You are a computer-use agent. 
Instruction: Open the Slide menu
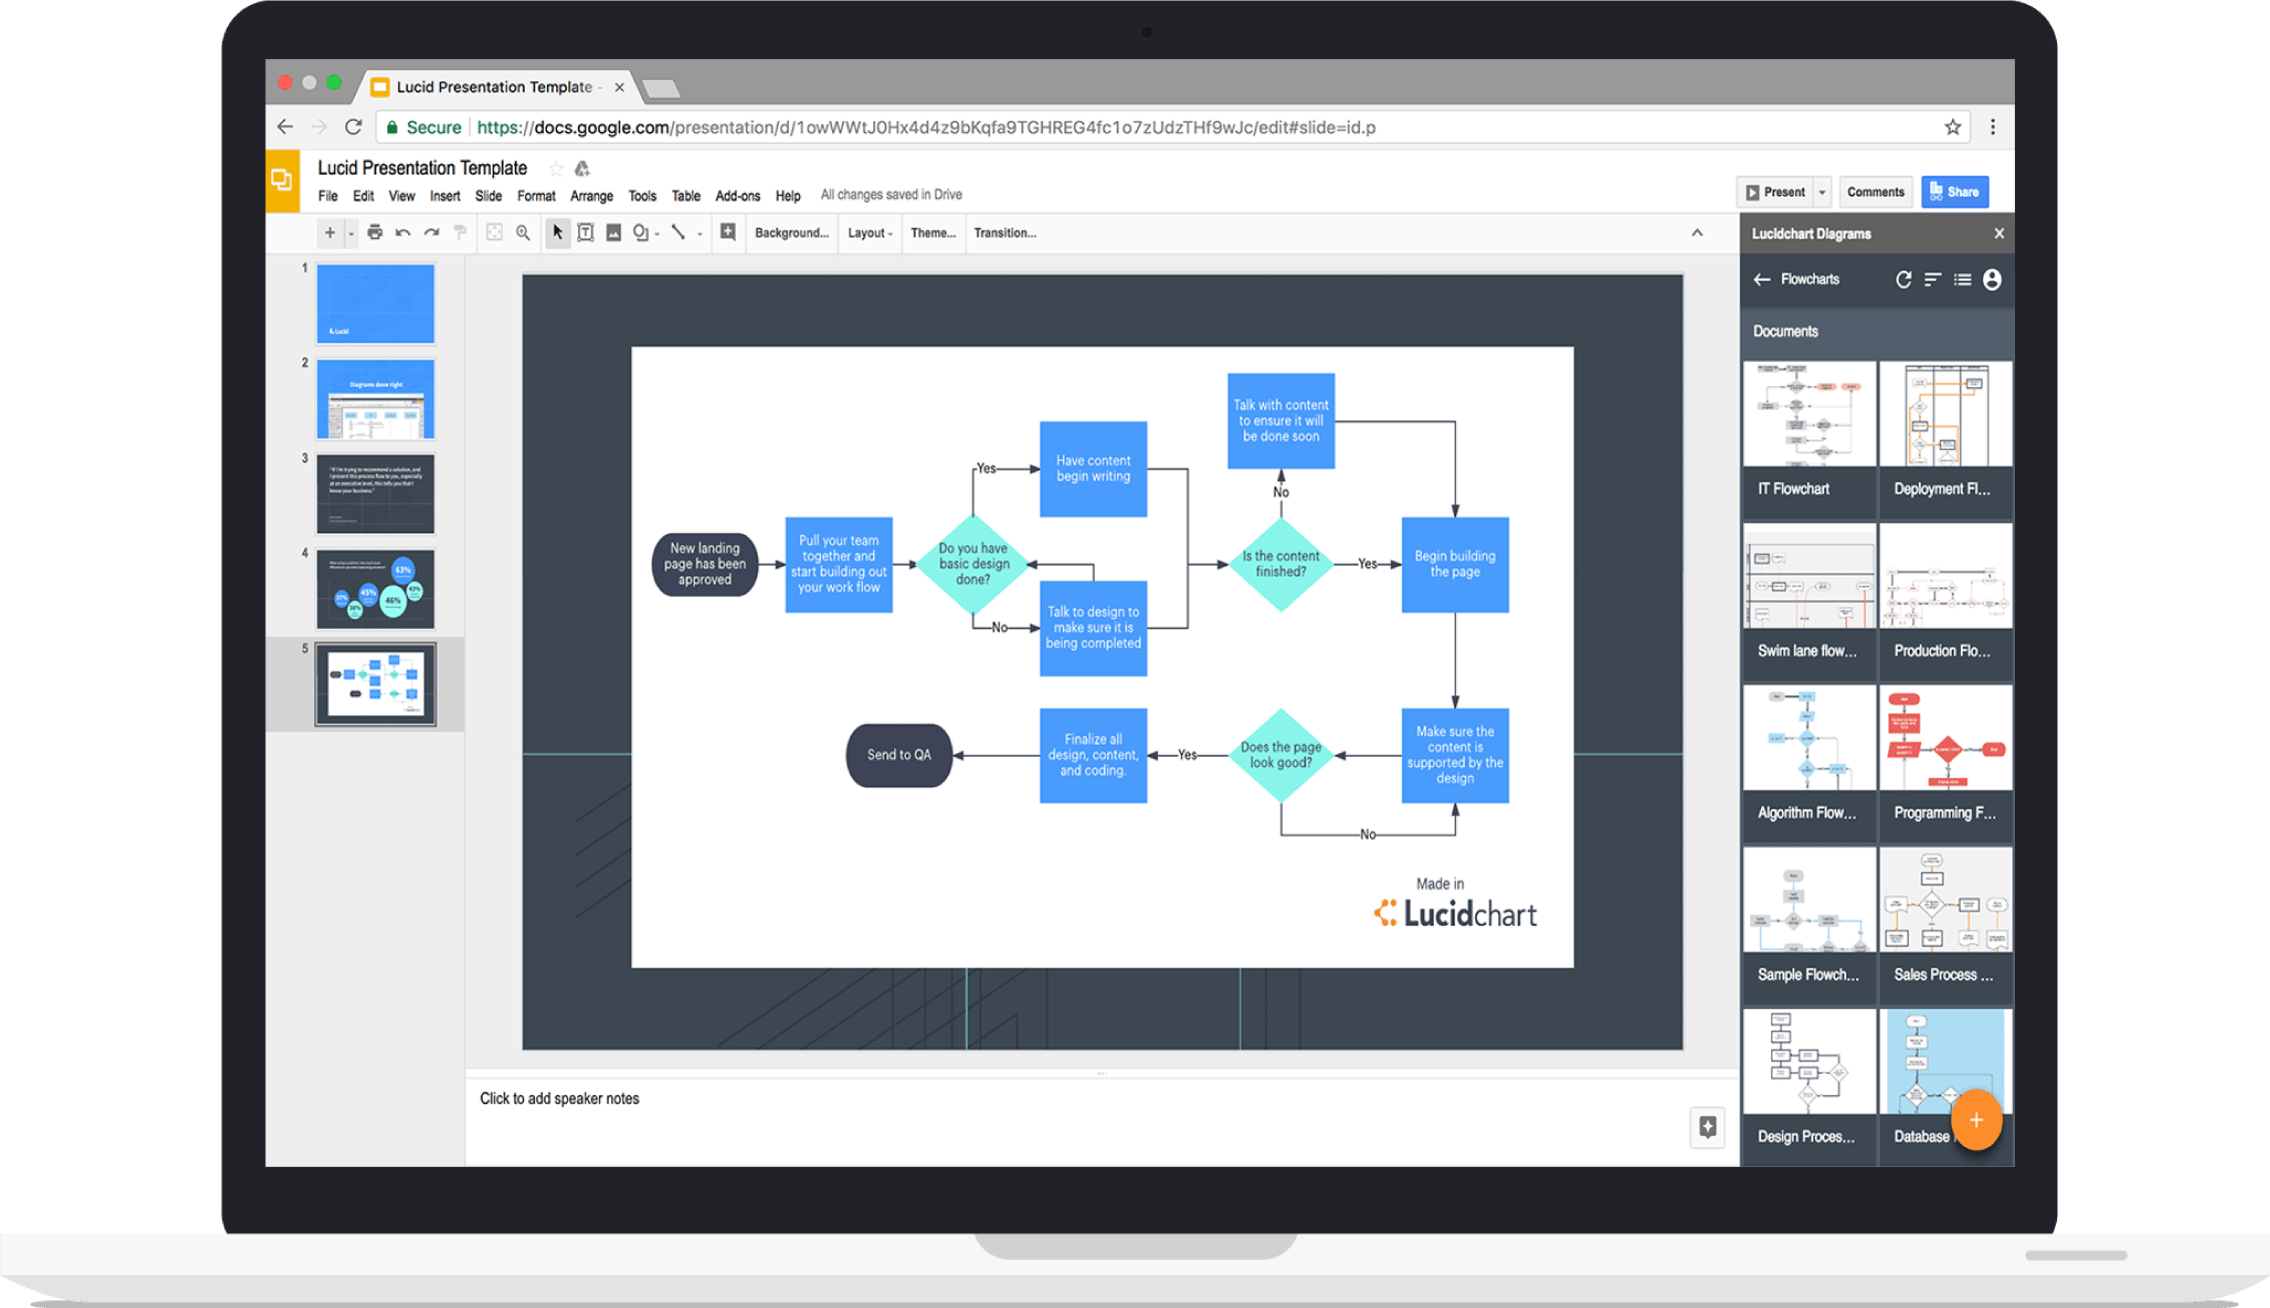click(488, 196)
